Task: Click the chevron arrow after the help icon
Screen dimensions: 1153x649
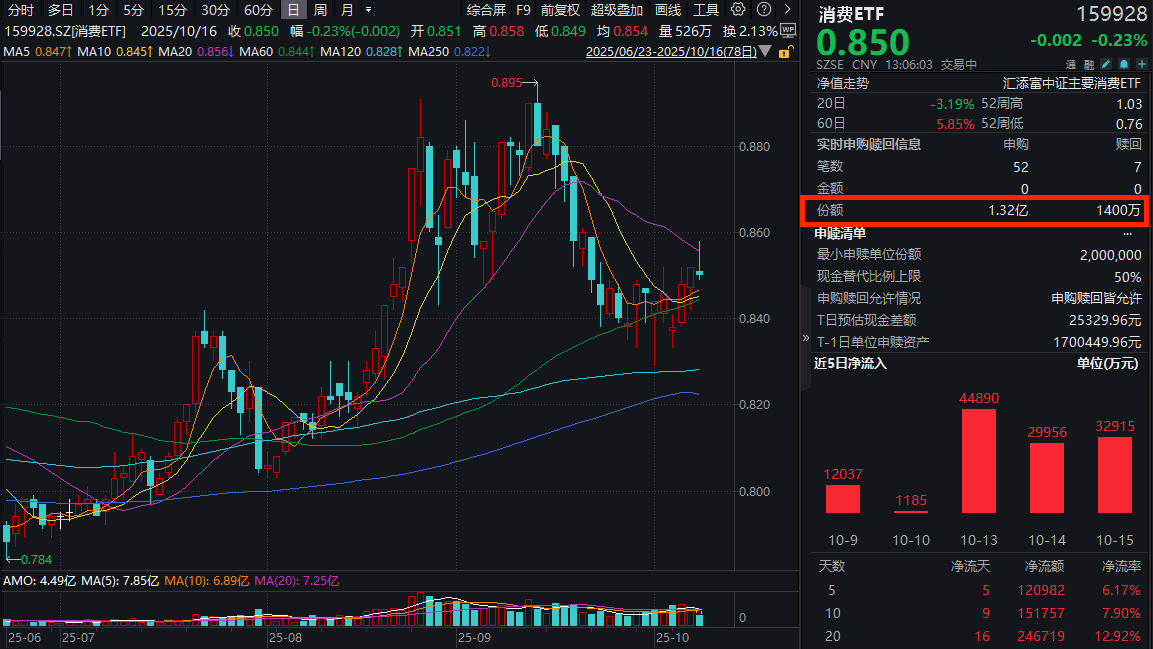Action: (x=787, y=8)
